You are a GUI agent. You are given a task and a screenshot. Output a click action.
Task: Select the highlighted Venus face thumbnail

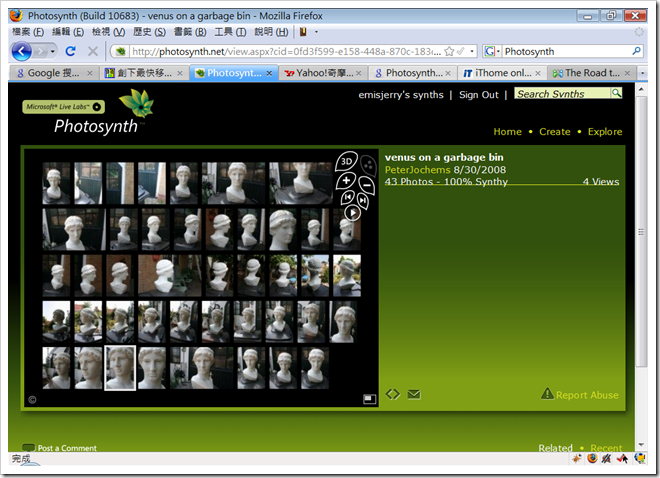point(120,368)
